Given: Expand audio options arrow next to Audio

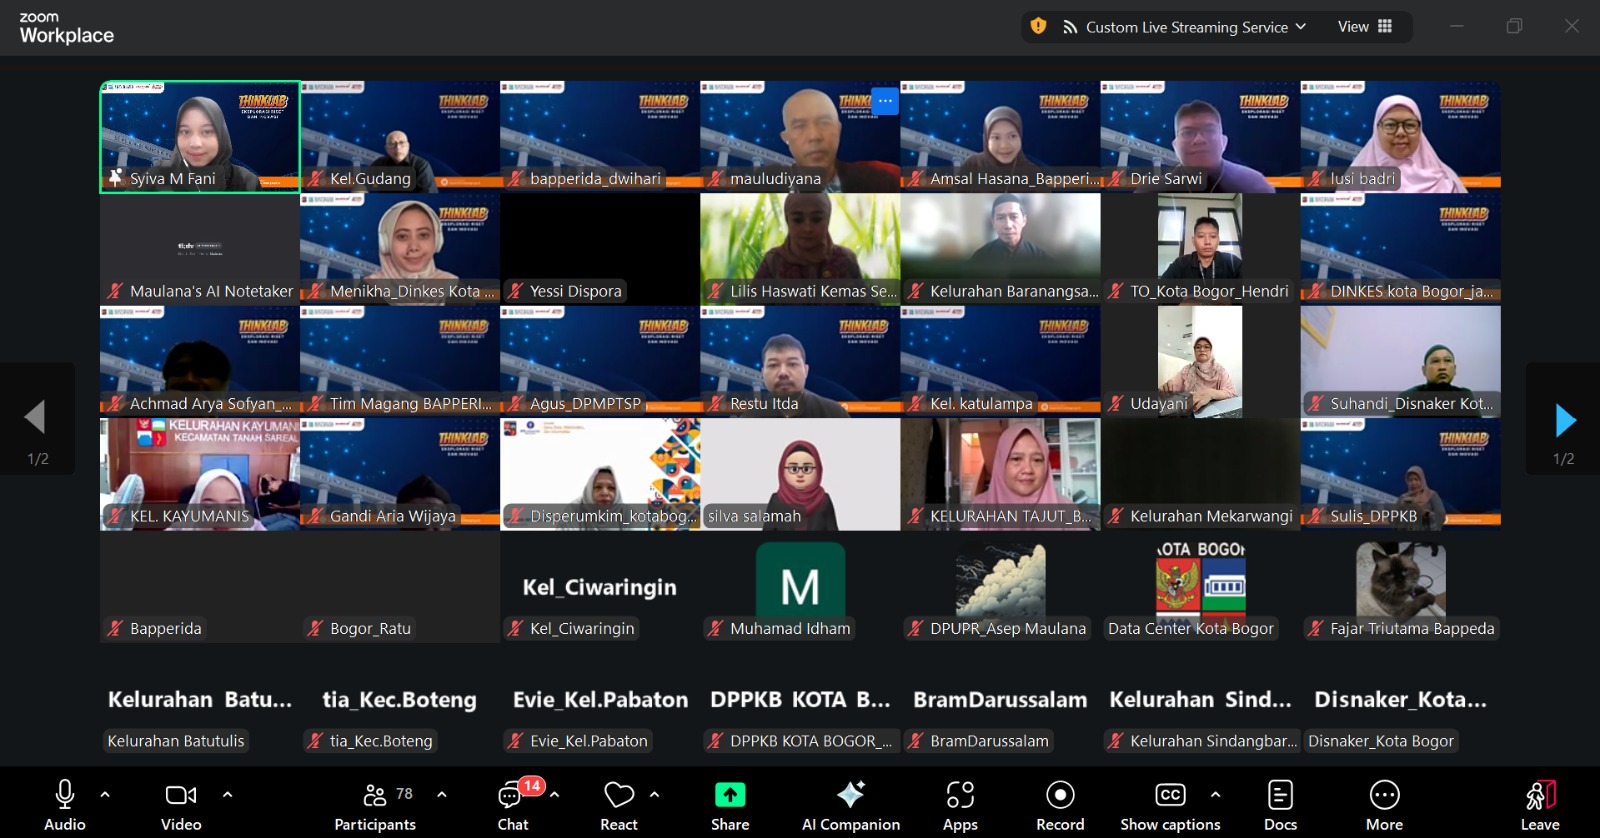Looking at the screenshot, I should click(x=105, y=795).
